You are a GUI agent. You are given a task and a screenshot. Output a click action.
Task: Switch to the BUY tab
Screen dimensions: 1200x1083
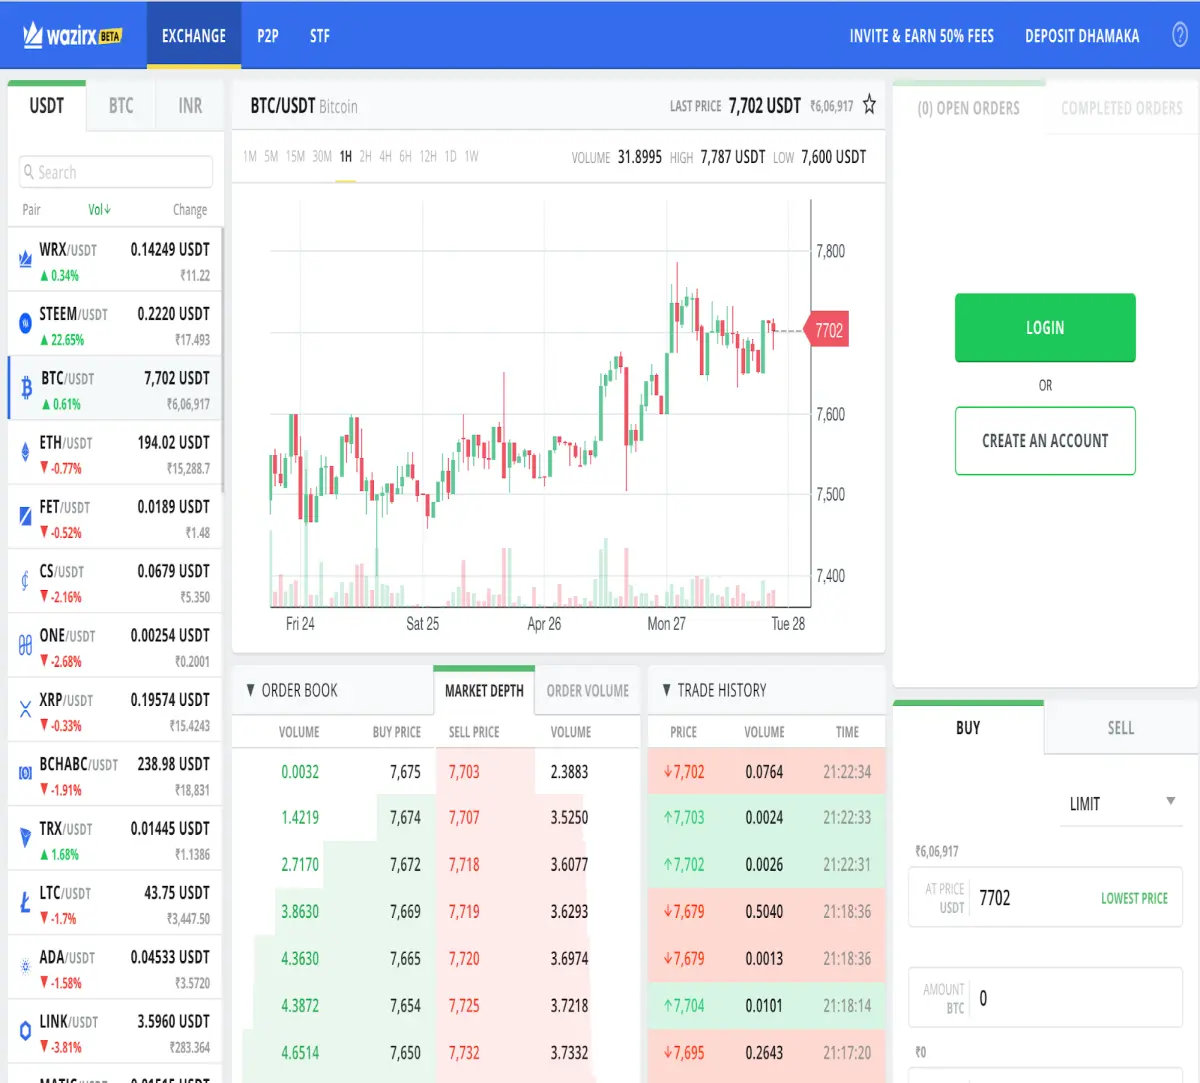pos(968,728)
